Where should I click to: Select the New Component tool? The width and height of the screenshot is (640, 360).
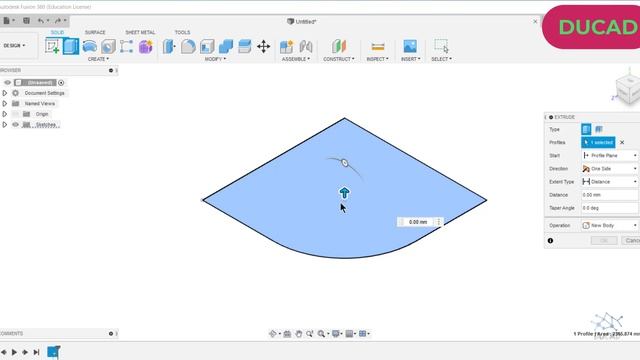(287, 47)
